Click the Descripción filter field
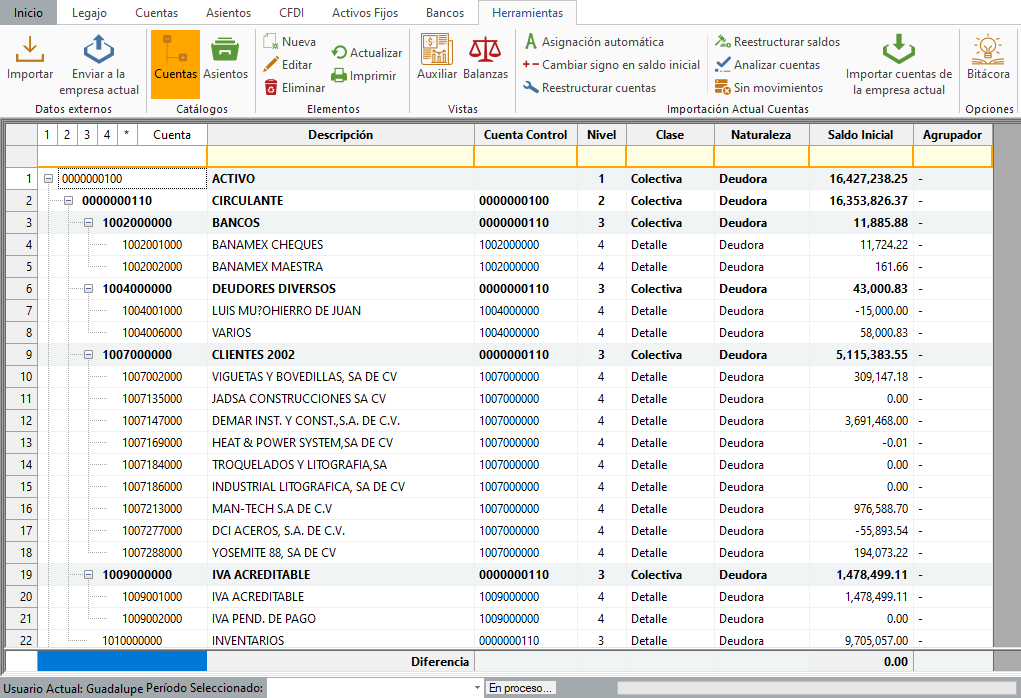This screenshot has width=1021, height=698. point(340,156)
